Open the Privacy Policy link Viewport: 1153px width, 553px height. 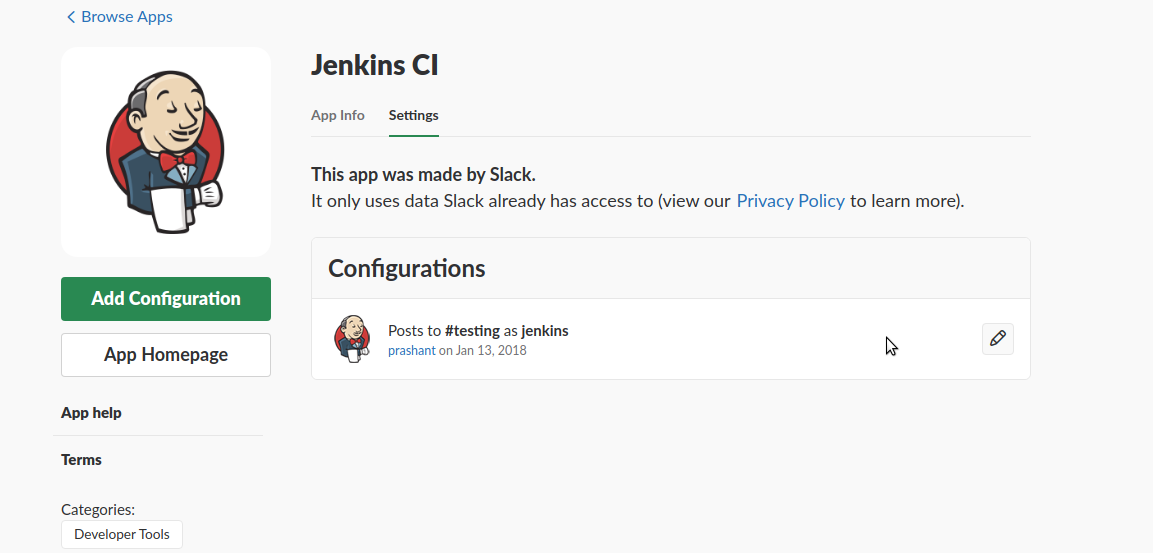790,201
